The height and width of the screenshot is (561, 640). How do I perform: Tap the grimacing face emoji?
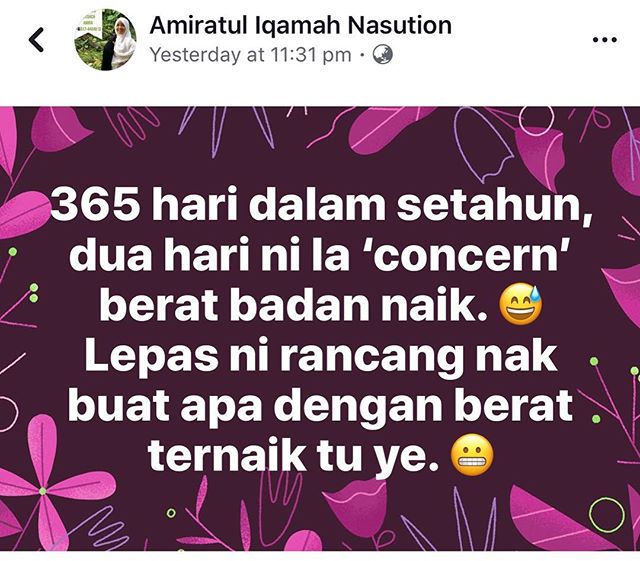tap(472, 454)
